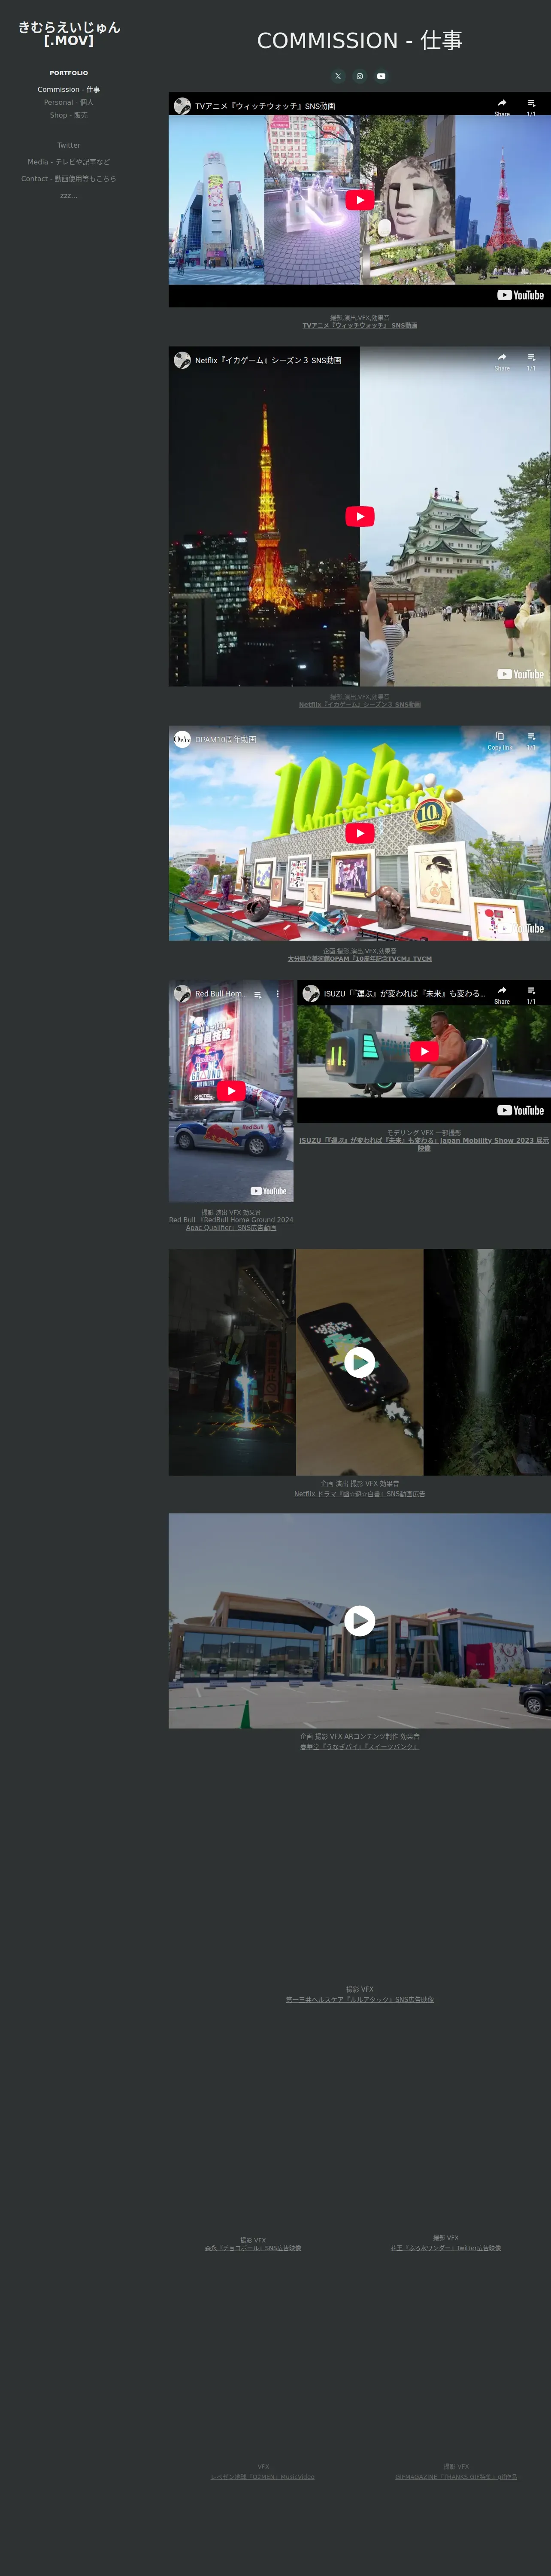The image size is (551, 2576).
Task: Click the PORTFOLIO sidebar heading
Action: (69, 73)
